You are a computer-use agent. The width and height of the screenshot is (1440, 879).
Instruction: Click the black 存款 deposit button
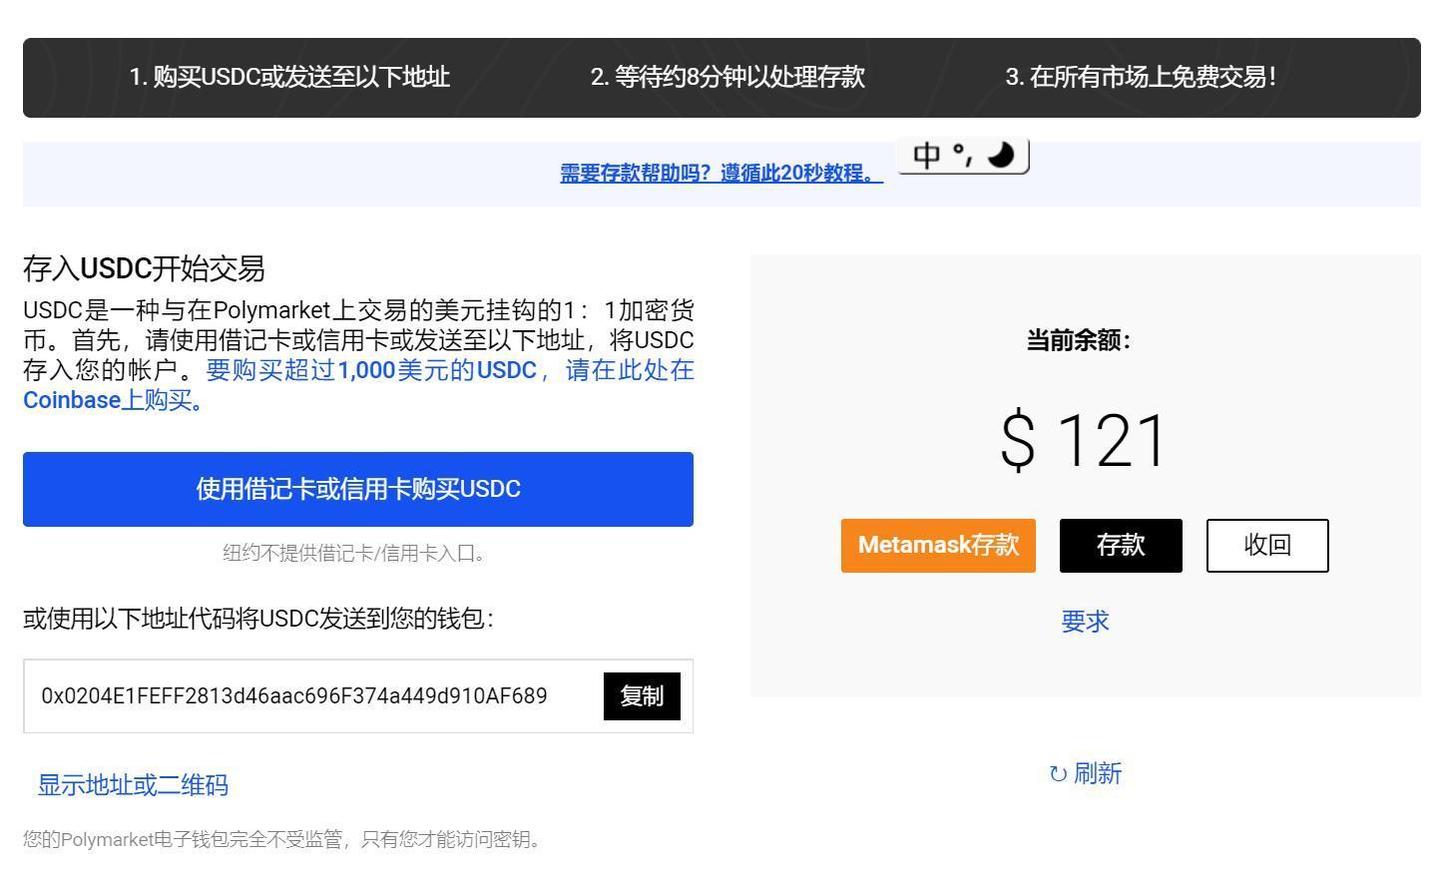[x=1121, y=545]
